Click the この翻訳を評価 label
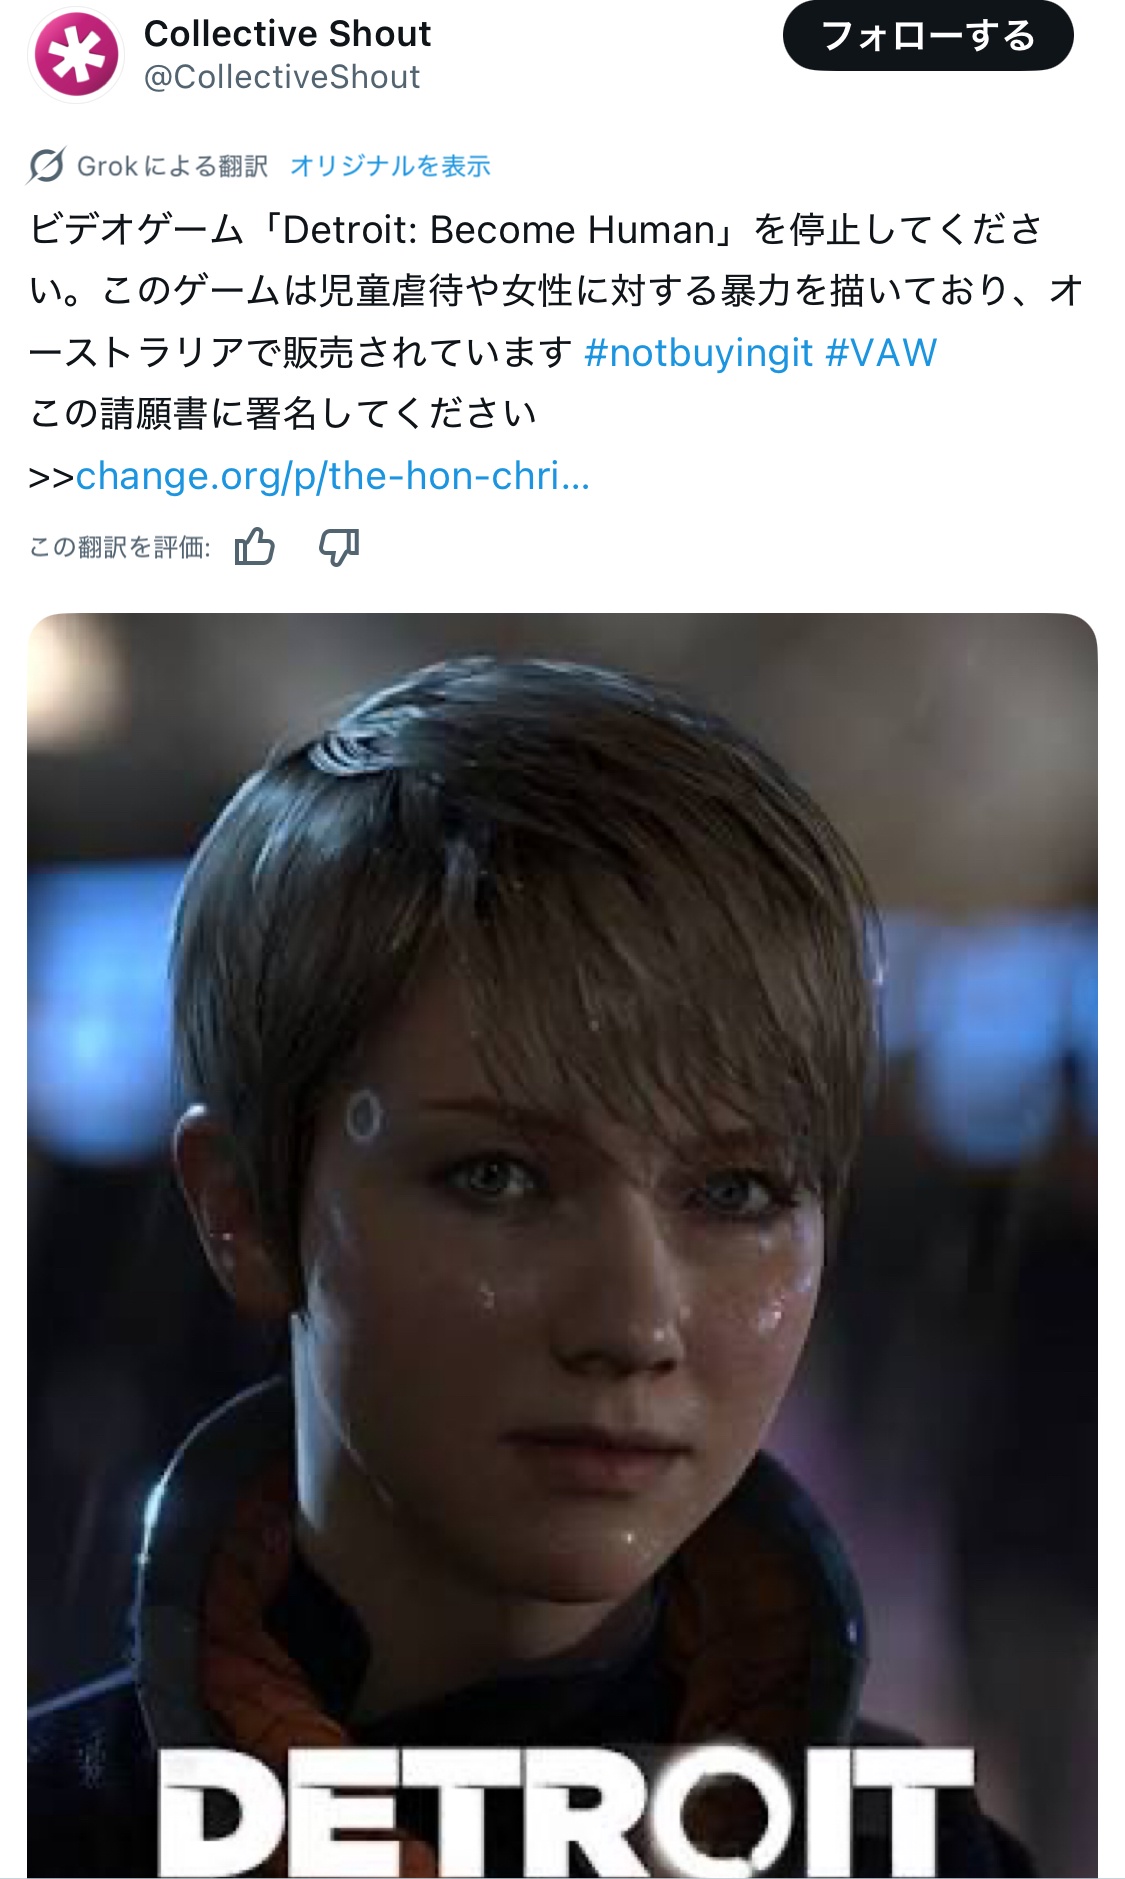Image resolution: width=1125 pixels, height=1879 pixels. click(120, 547)
